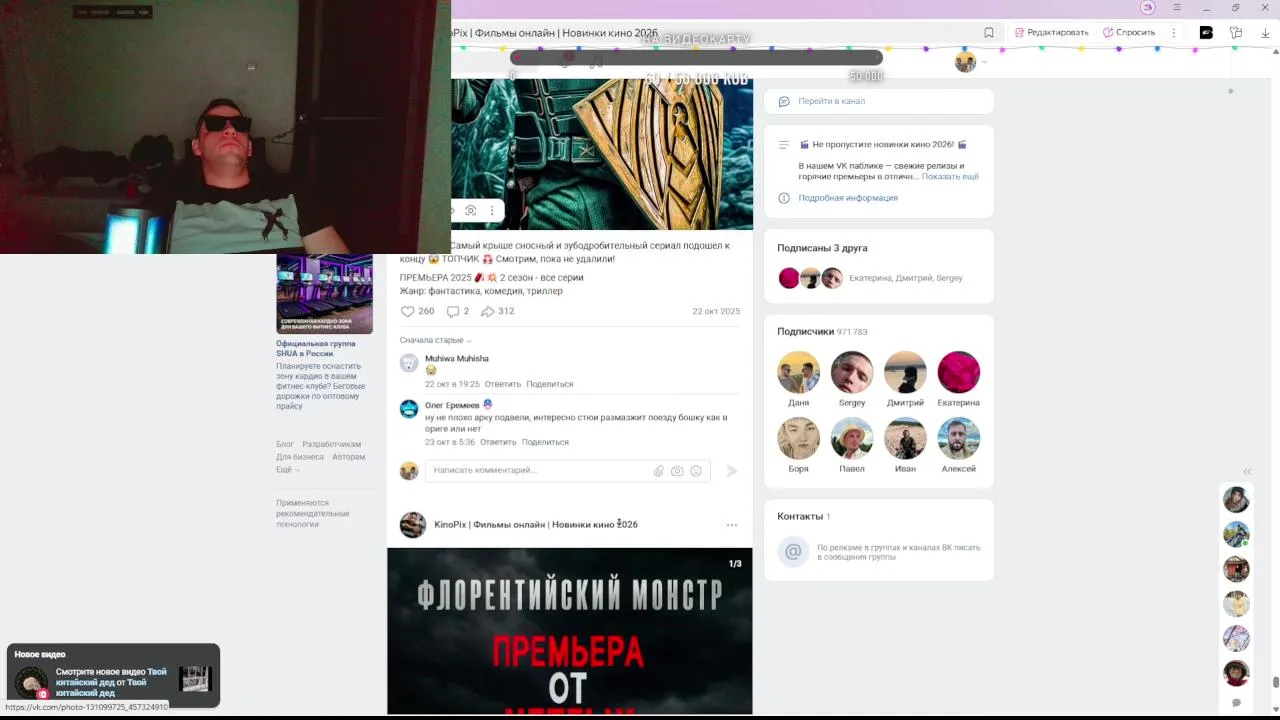Open Подробная информация link

(848, 198)
